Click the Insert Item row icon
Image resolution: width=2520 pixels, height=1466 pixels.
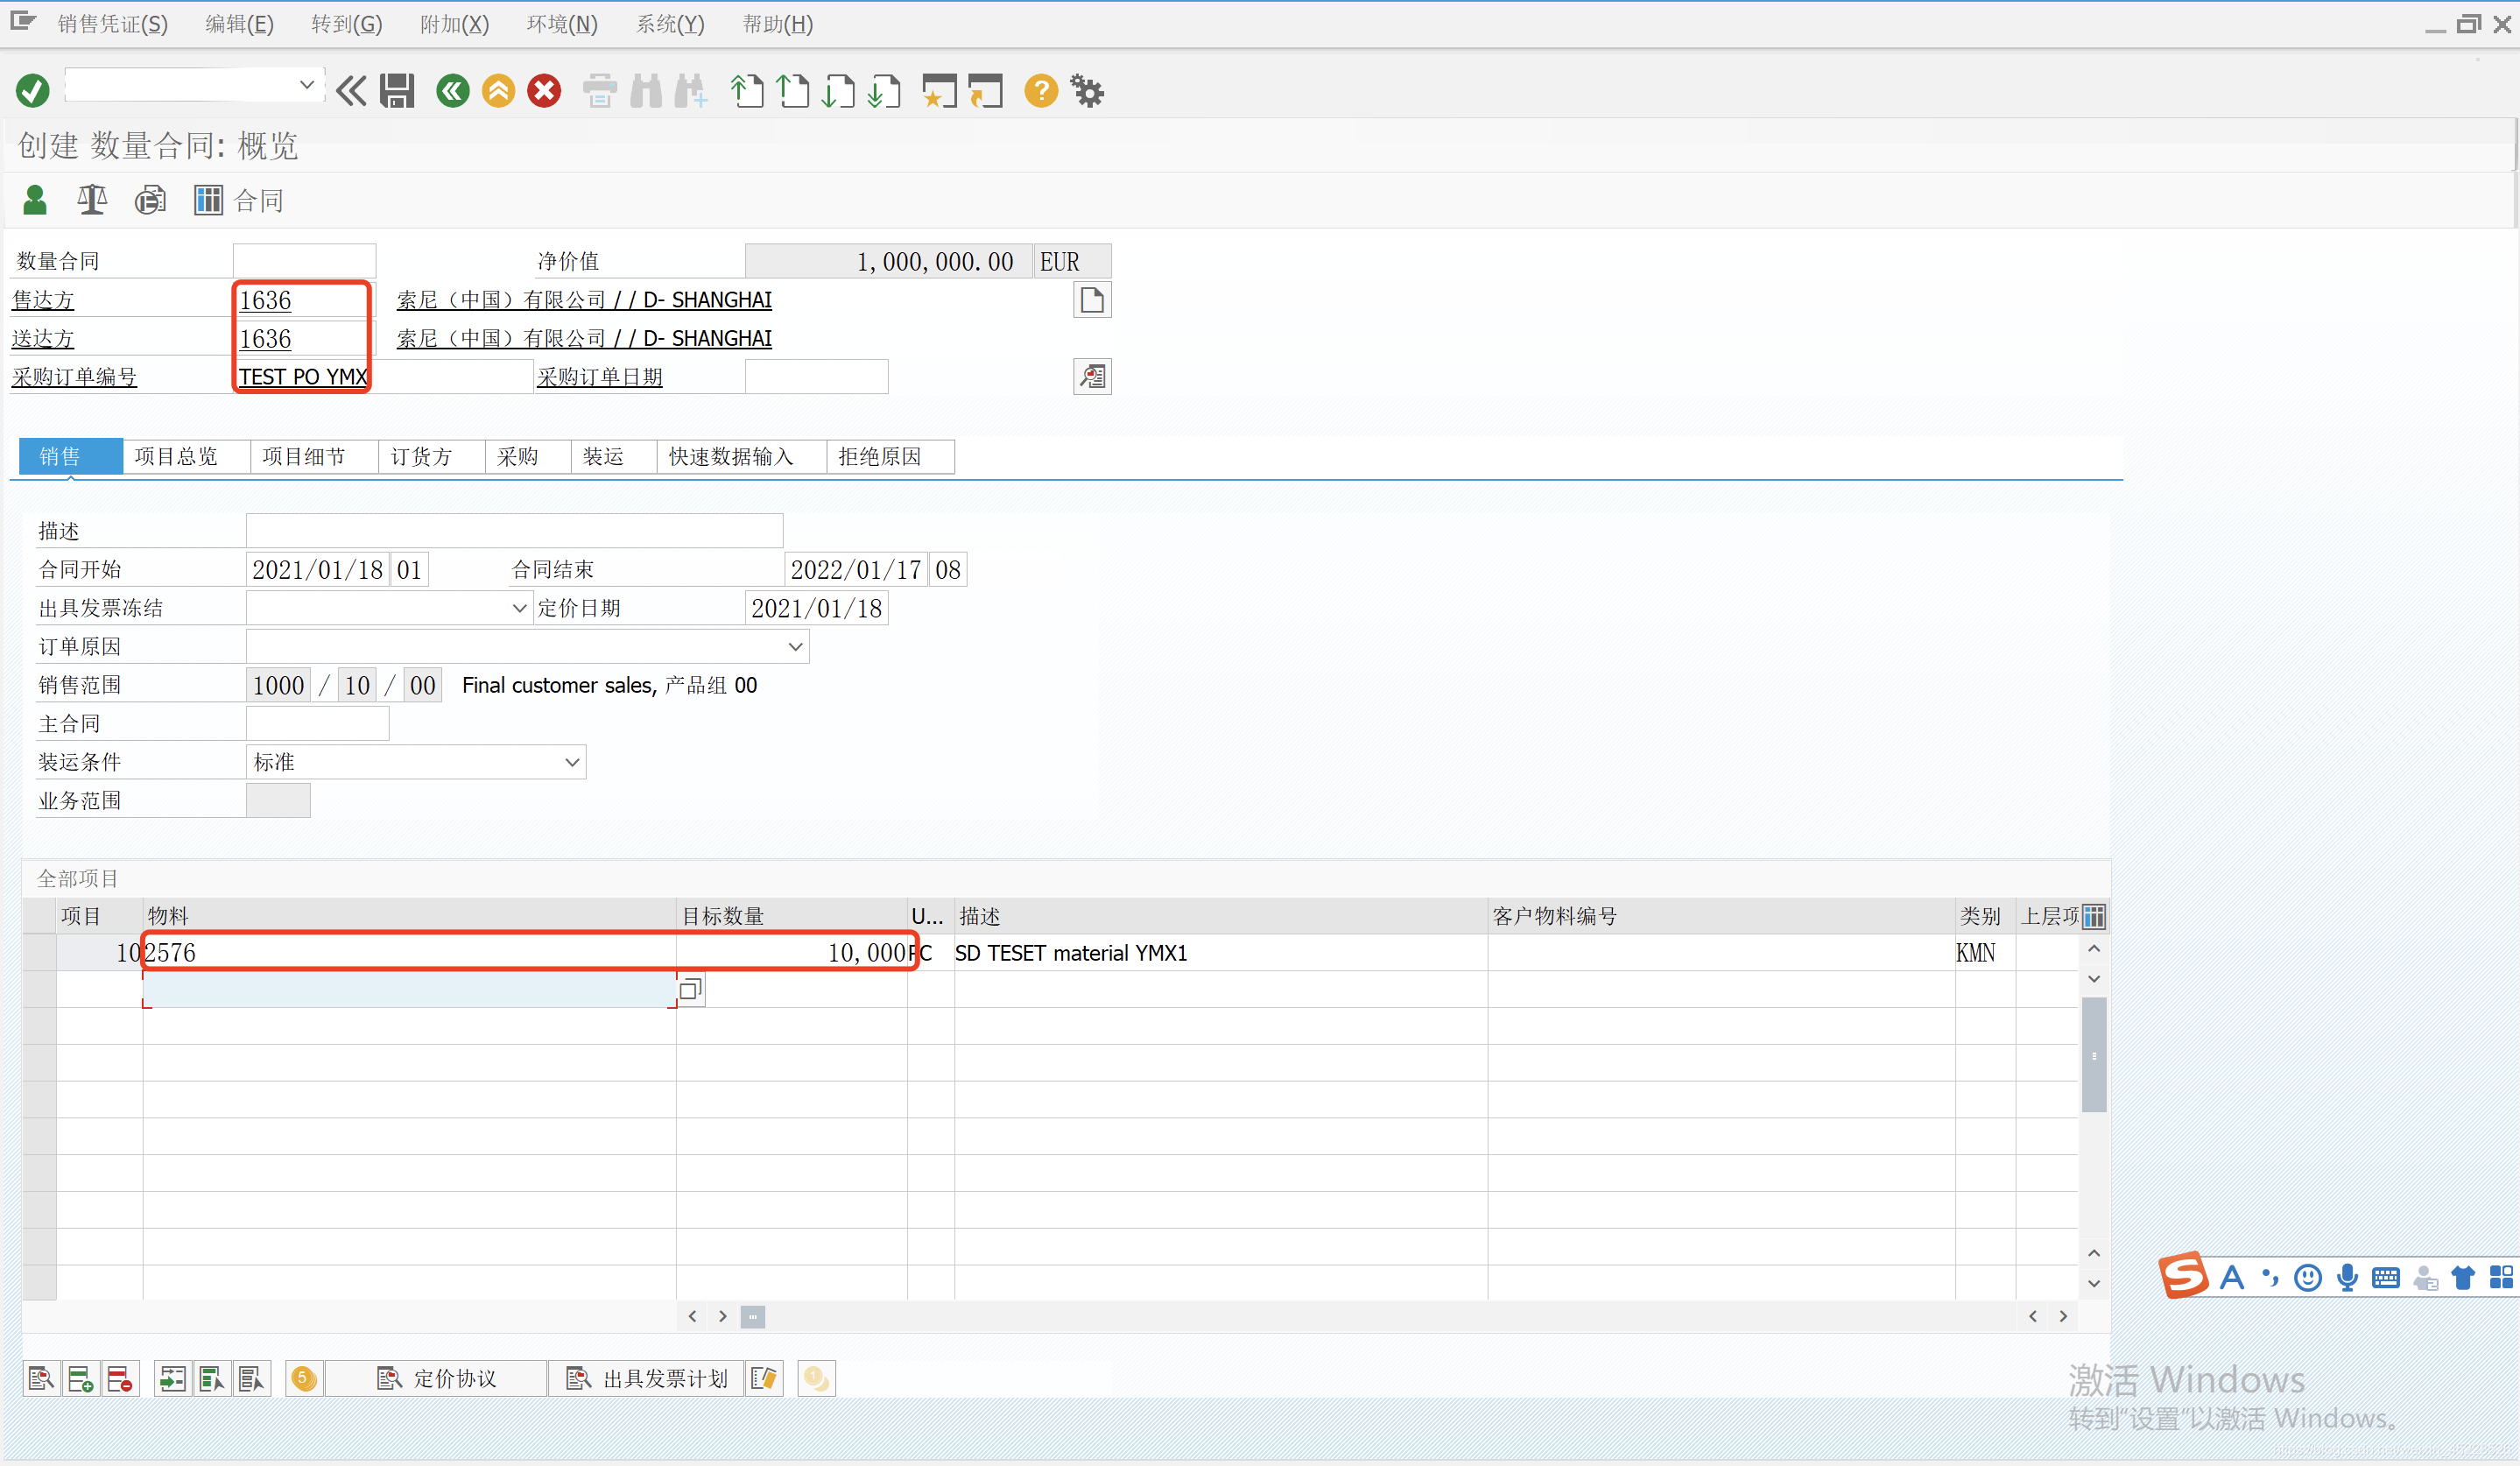[x=80, y=1379]
